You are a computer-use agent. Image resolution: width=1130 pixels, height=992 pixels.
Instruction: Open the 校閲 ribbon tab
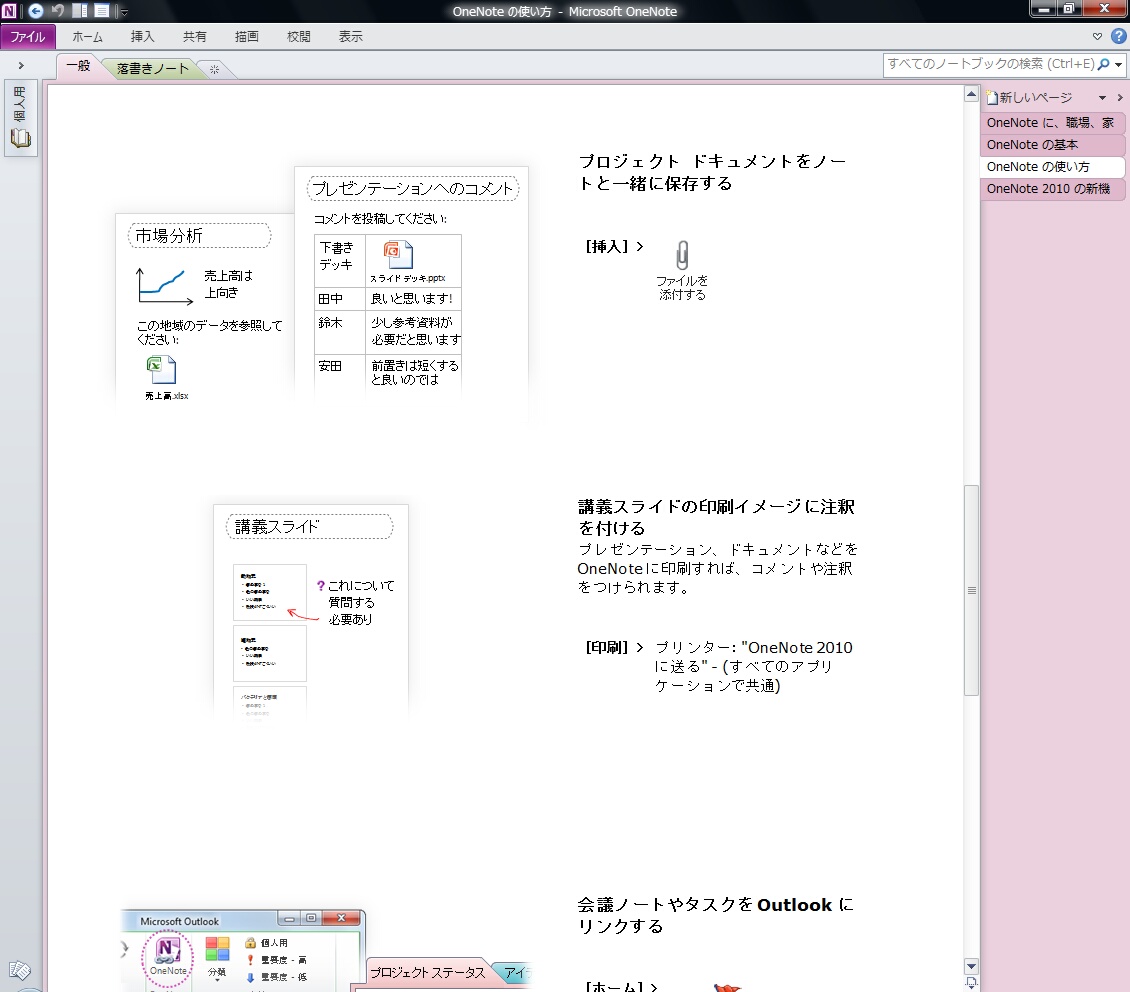click(298, 37)
